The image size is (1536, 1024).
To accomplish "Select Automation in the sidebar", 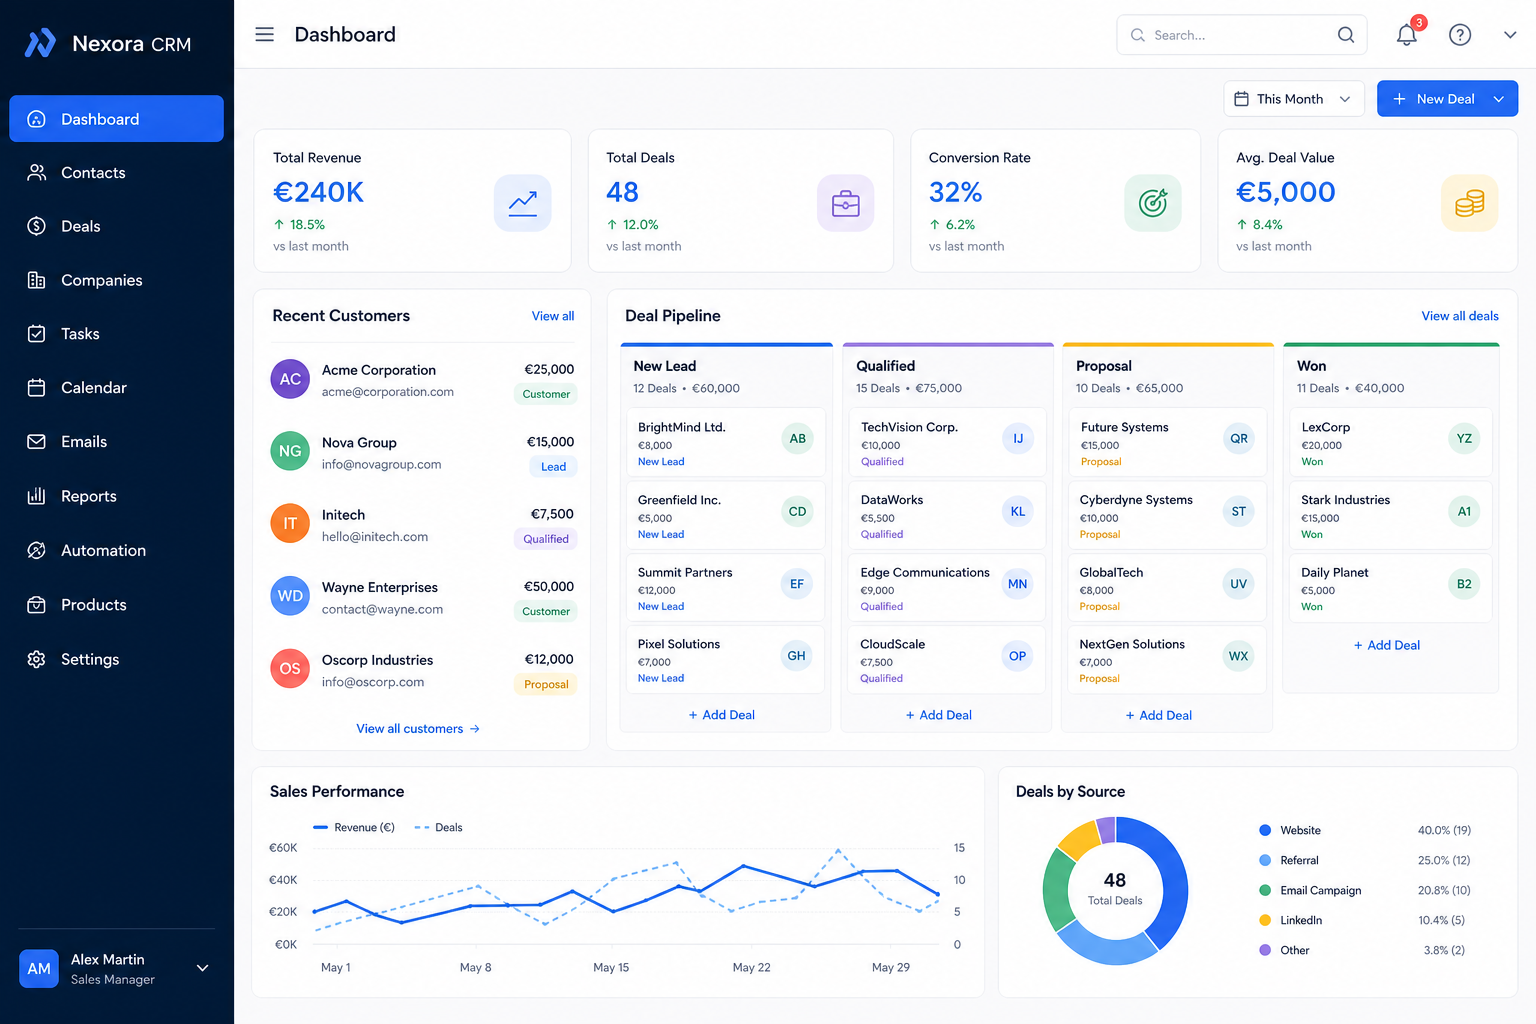I will tap(116, 550).
